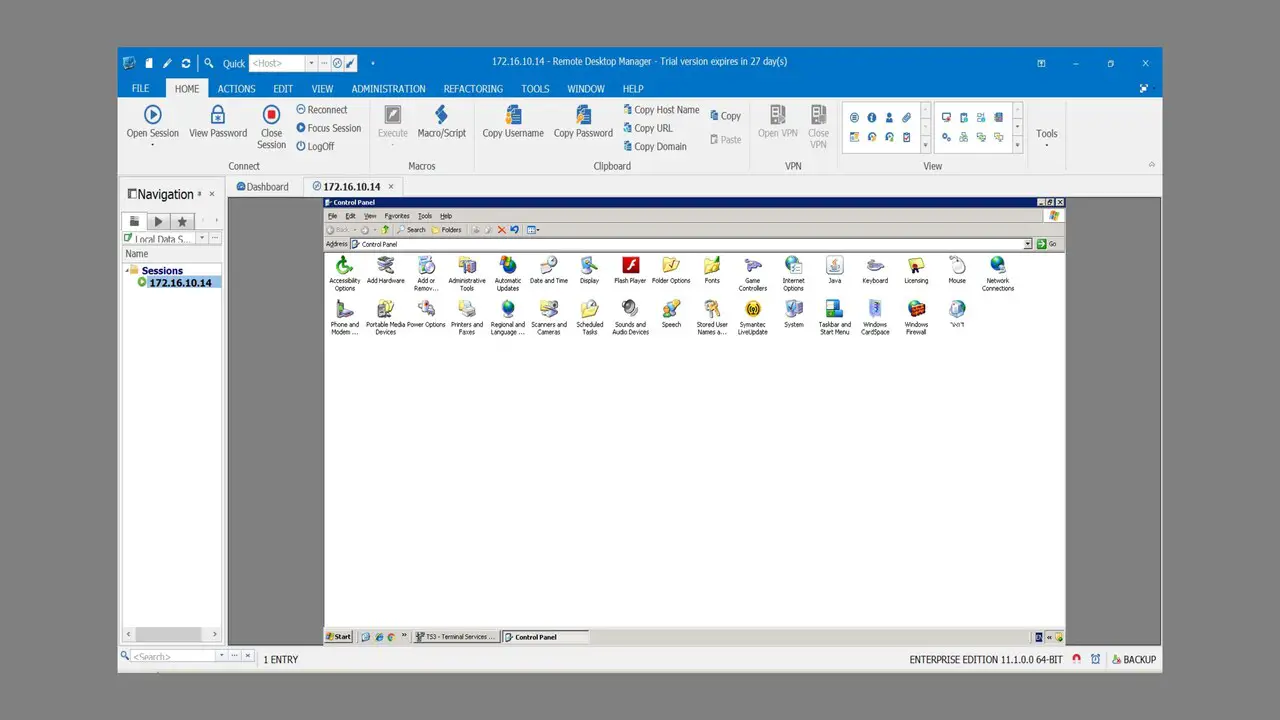This screenshot has width=1280, height=720.
Task: Open Accessibility Options in the Control Panel
Action: [x=344, y=273]
